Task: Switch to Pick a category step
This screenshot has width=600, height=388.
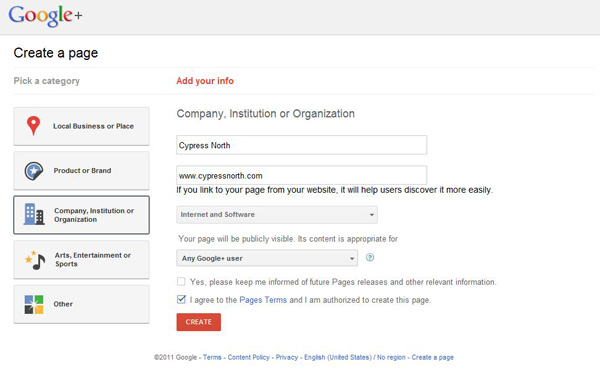Action: click(47, 81)
